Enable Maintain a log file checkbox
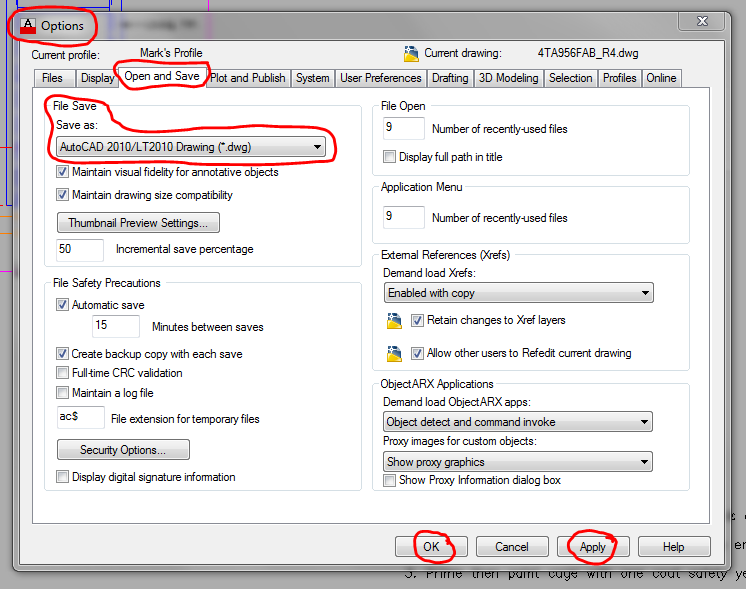 click(x=62, y=393)
